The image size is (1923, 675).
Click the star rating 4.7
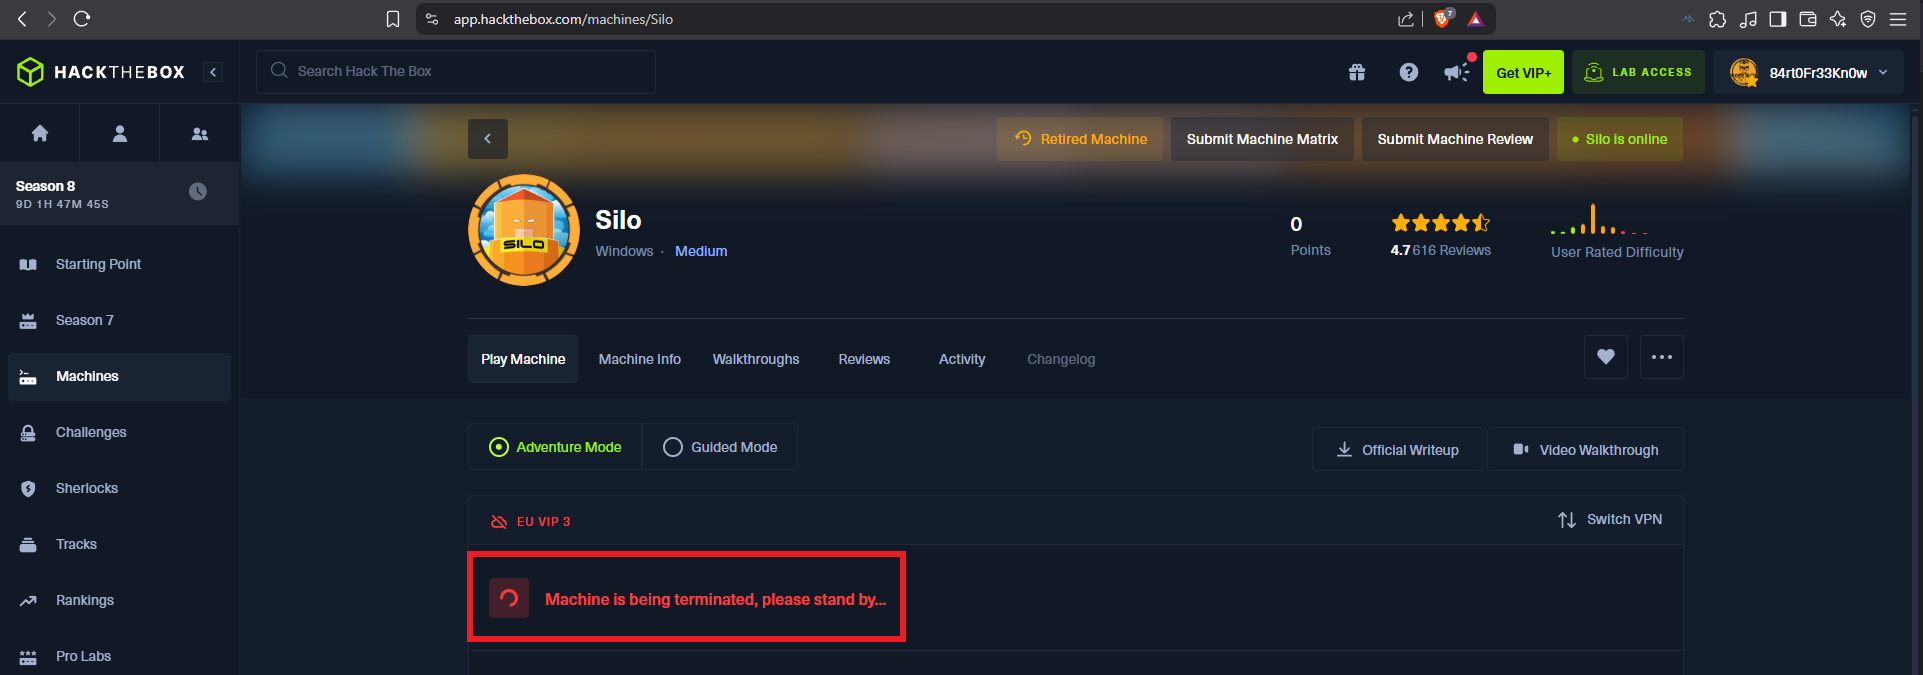(x=1440, y=223)
